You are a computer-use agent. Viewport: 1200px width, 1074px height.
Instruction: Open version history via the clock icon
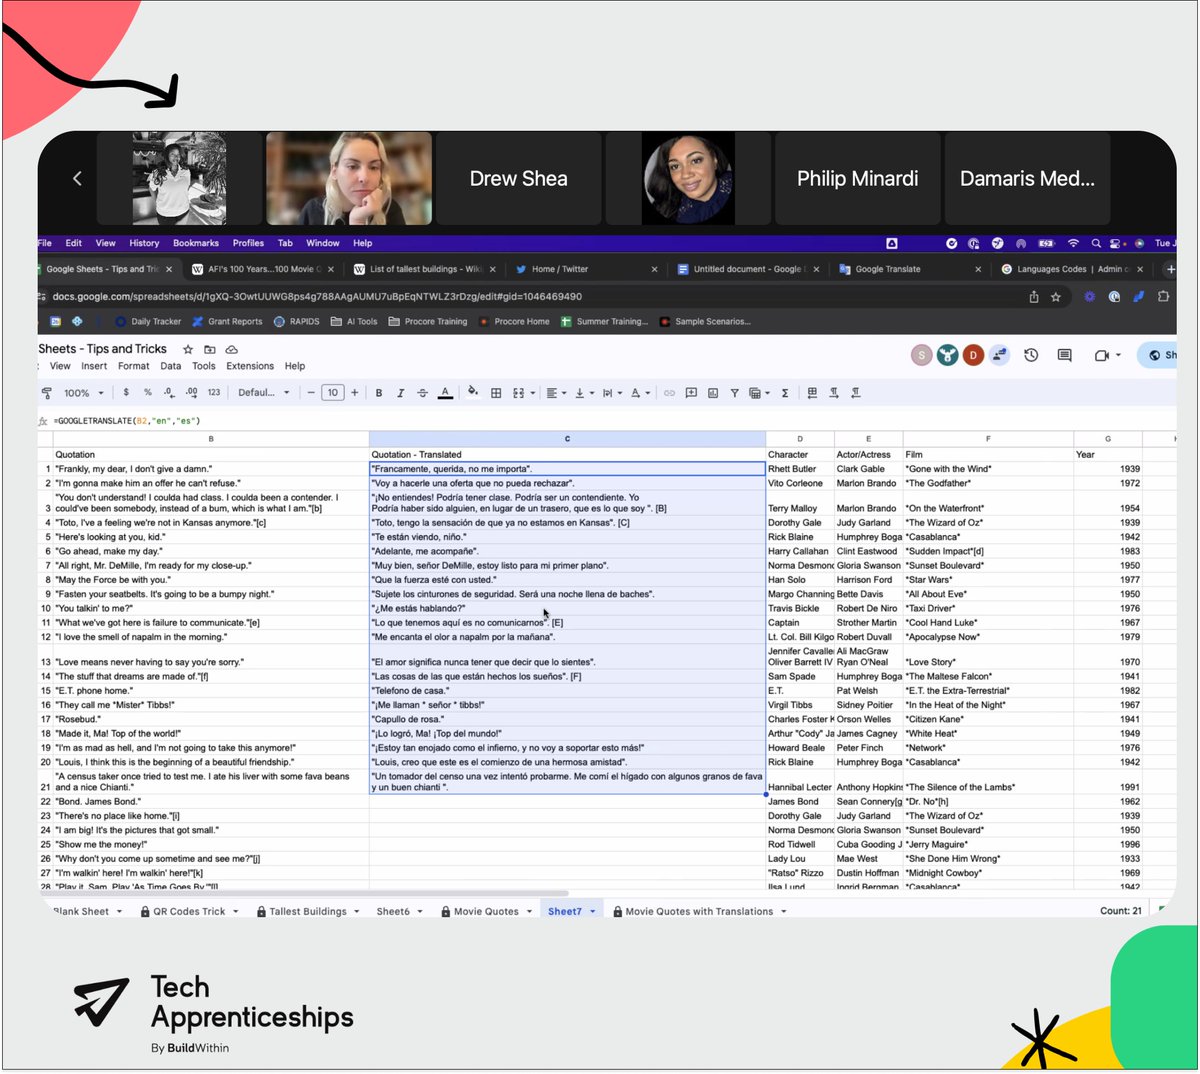(x=1031, y=356)
